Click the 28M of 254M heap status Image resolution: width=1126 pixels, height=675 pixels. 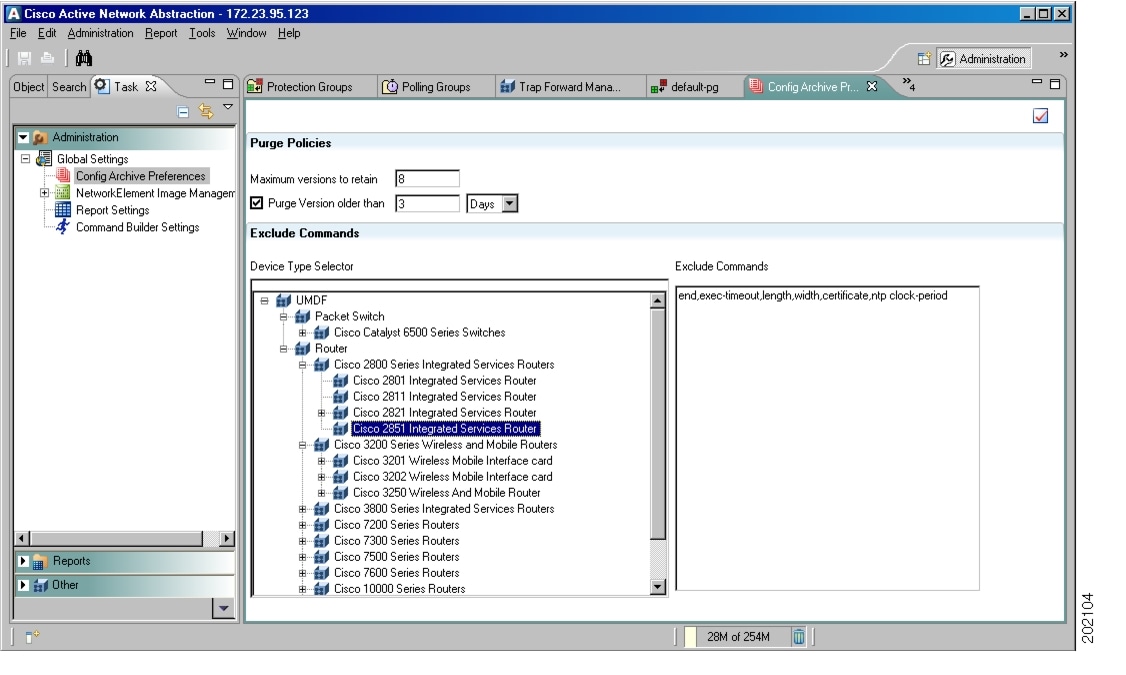tap(738, 636)
